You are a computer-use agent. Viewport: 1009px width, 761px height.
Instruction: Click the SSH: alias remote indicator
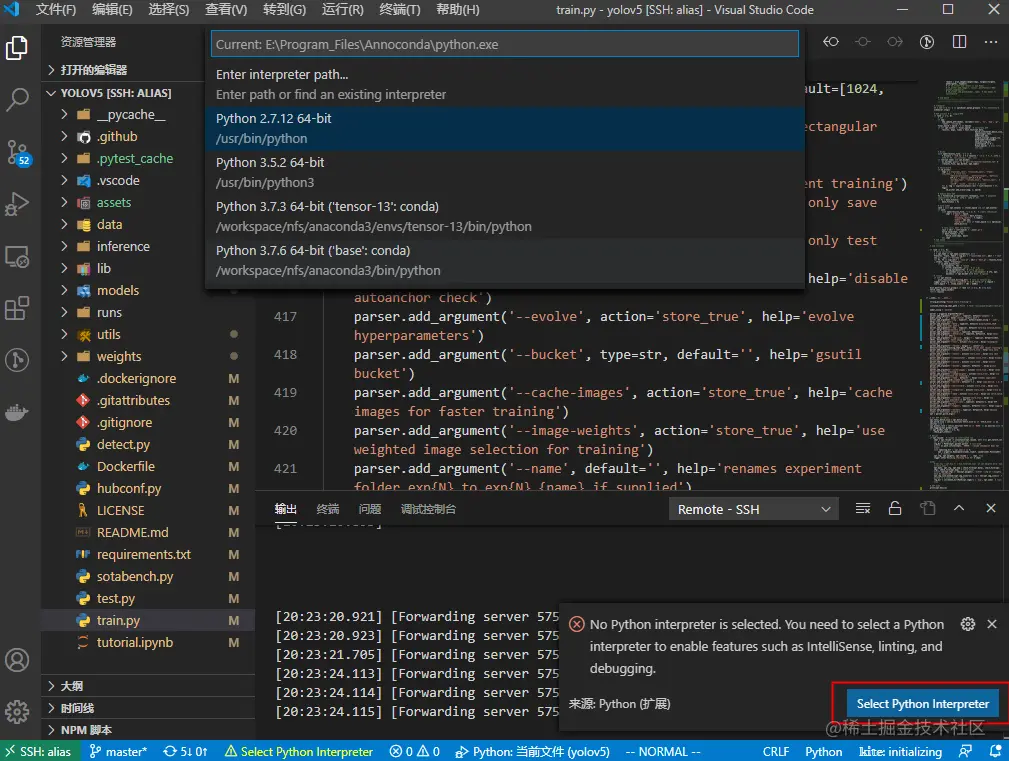point(38,751)
